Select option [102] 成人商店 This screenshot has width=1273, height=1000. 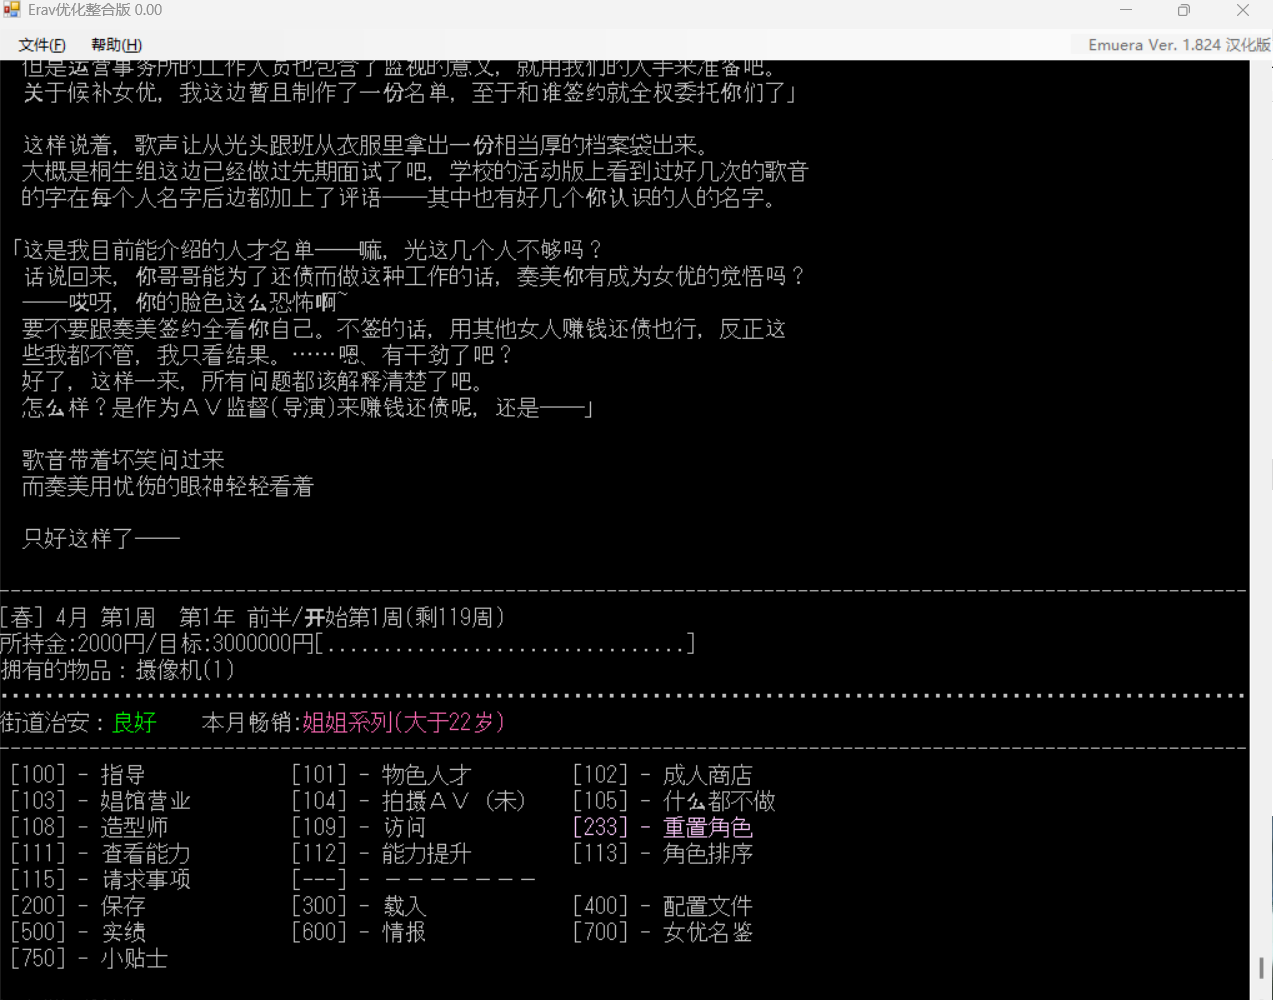tap(662, 775)
